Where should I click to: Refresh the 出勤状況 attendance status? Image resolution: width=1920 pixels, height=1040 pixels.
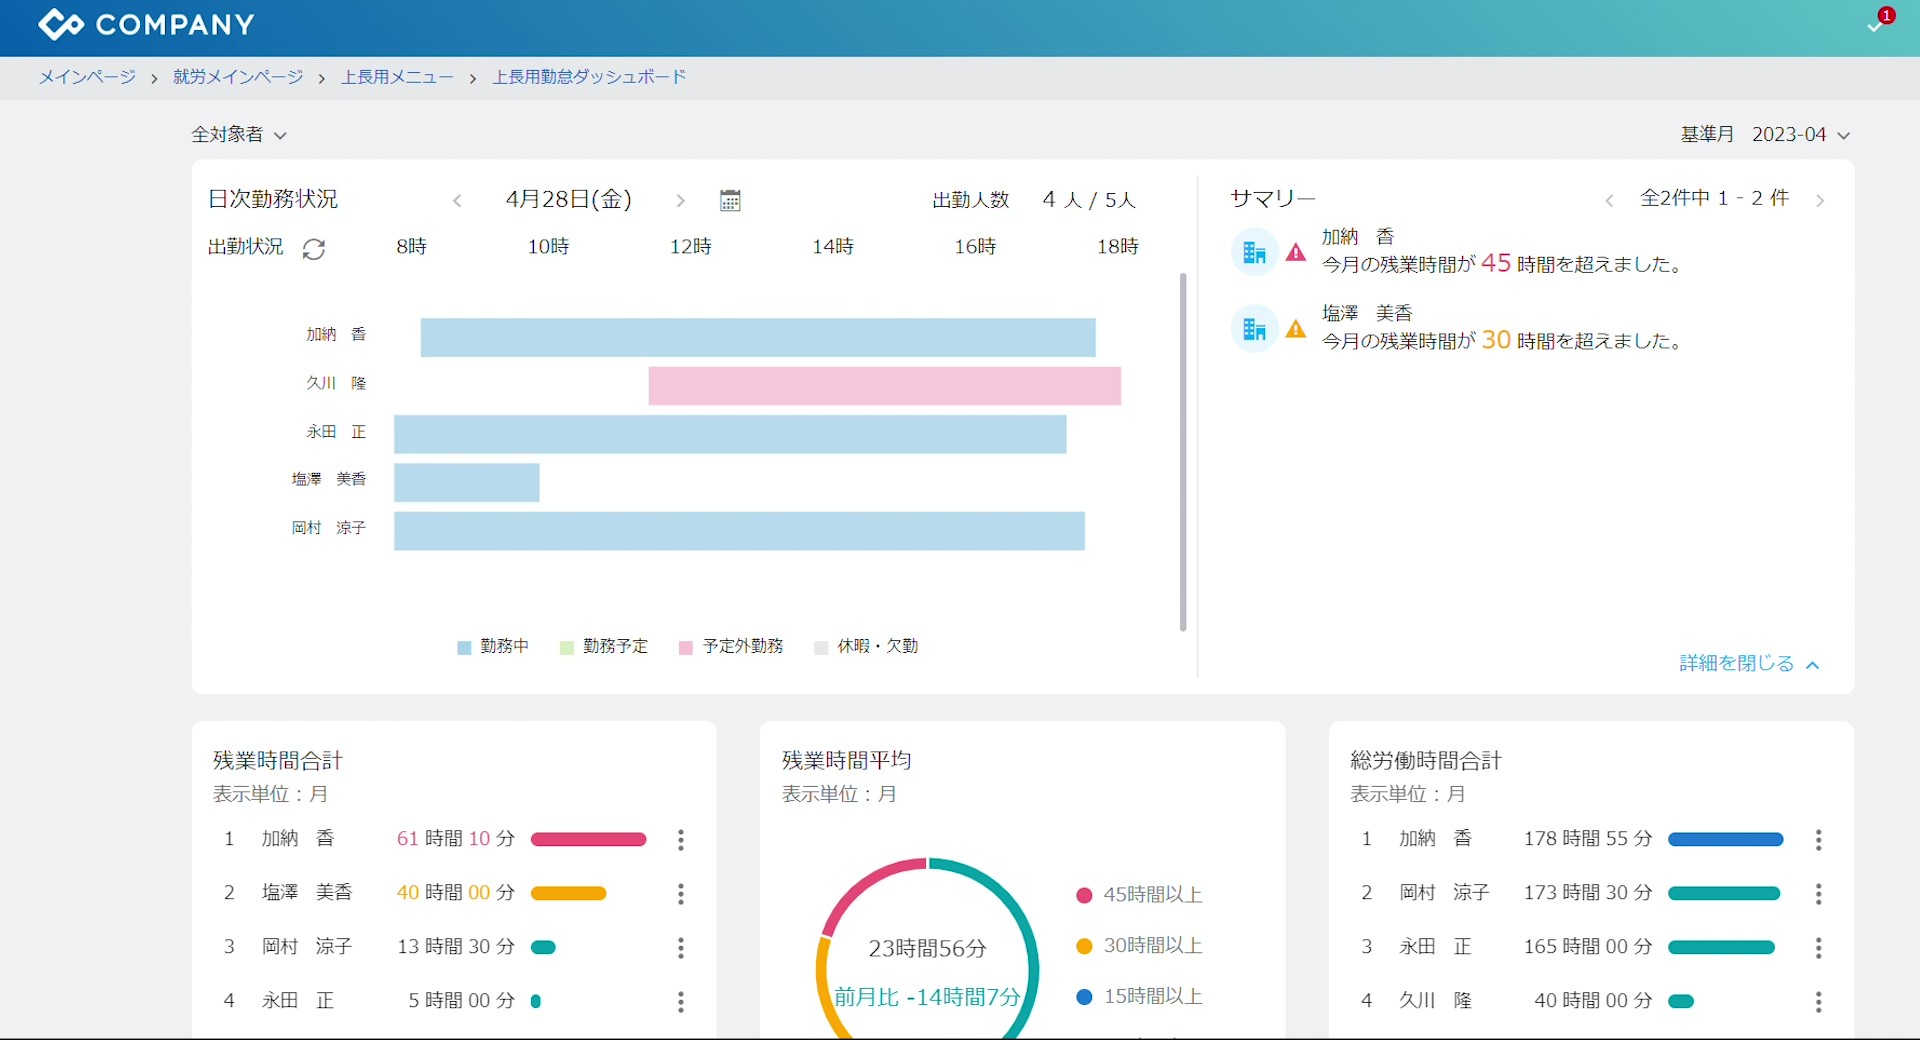313,248
